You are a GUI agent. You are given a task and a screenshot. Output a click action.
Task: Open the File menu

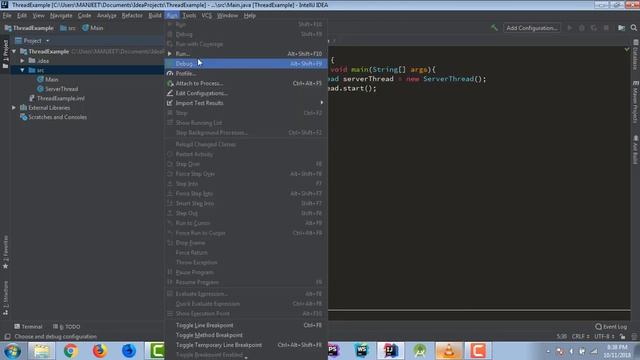(7, 16)
